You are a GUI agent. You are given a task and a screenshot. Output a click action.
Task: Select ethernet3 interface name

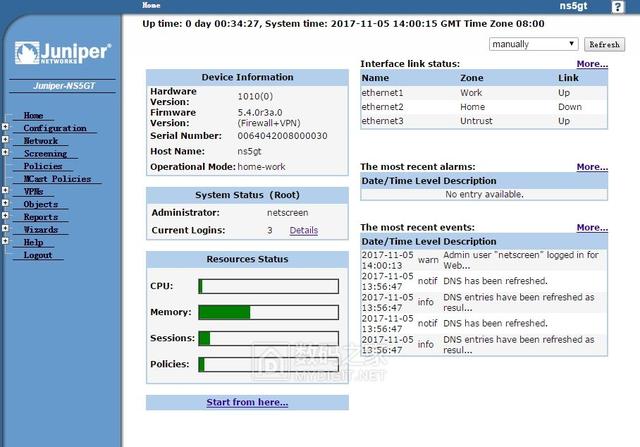[x=382, y=121]
